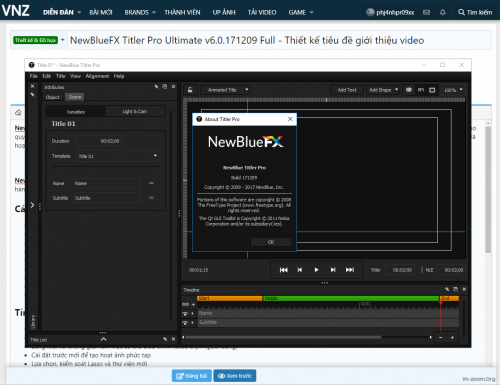Select the orange Start segment in the timeline
This screenshot has height=386, width=500.
coord(229,298)
